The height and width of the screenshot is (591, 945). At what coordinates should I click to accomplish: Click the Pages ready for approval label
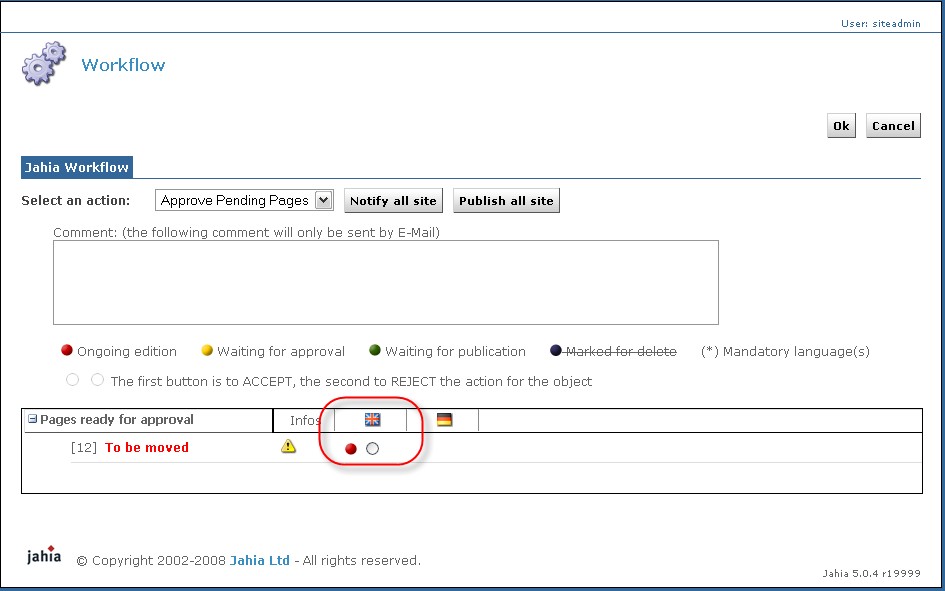(x=117, y=419)
